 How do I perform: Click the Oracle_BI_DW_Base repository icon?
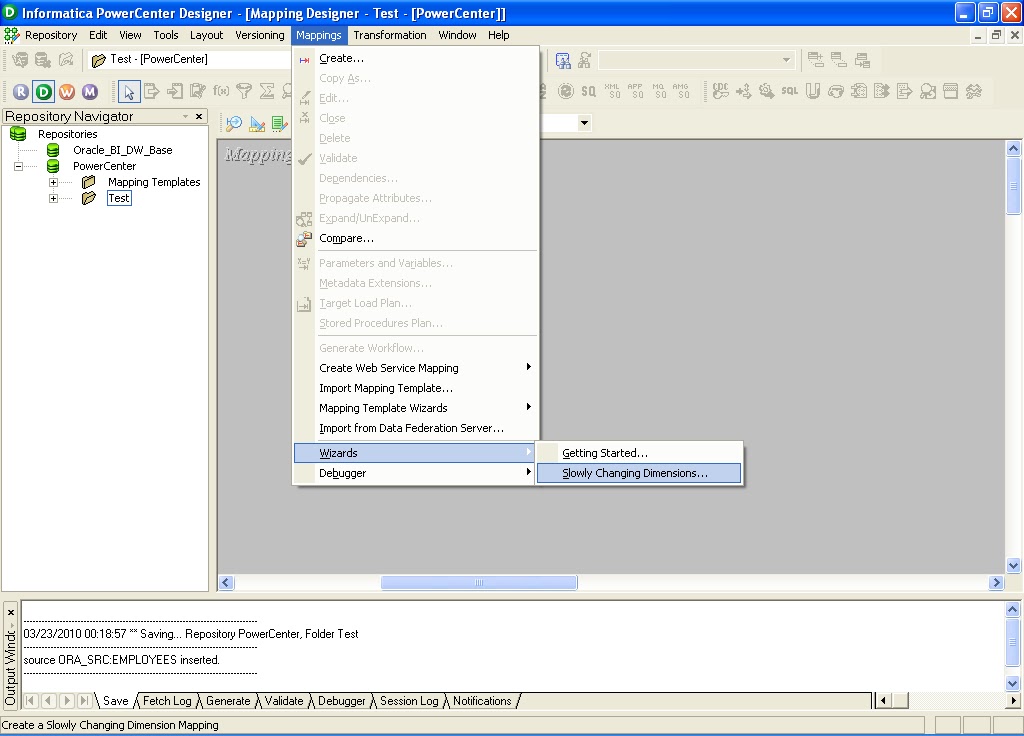(54, 150)
